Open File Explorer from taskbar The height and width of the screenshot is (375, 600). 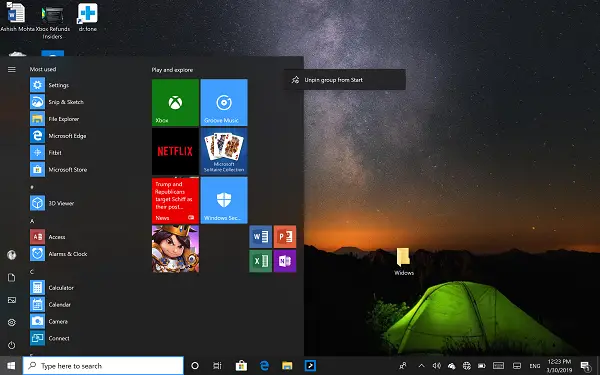click(287, 366)
